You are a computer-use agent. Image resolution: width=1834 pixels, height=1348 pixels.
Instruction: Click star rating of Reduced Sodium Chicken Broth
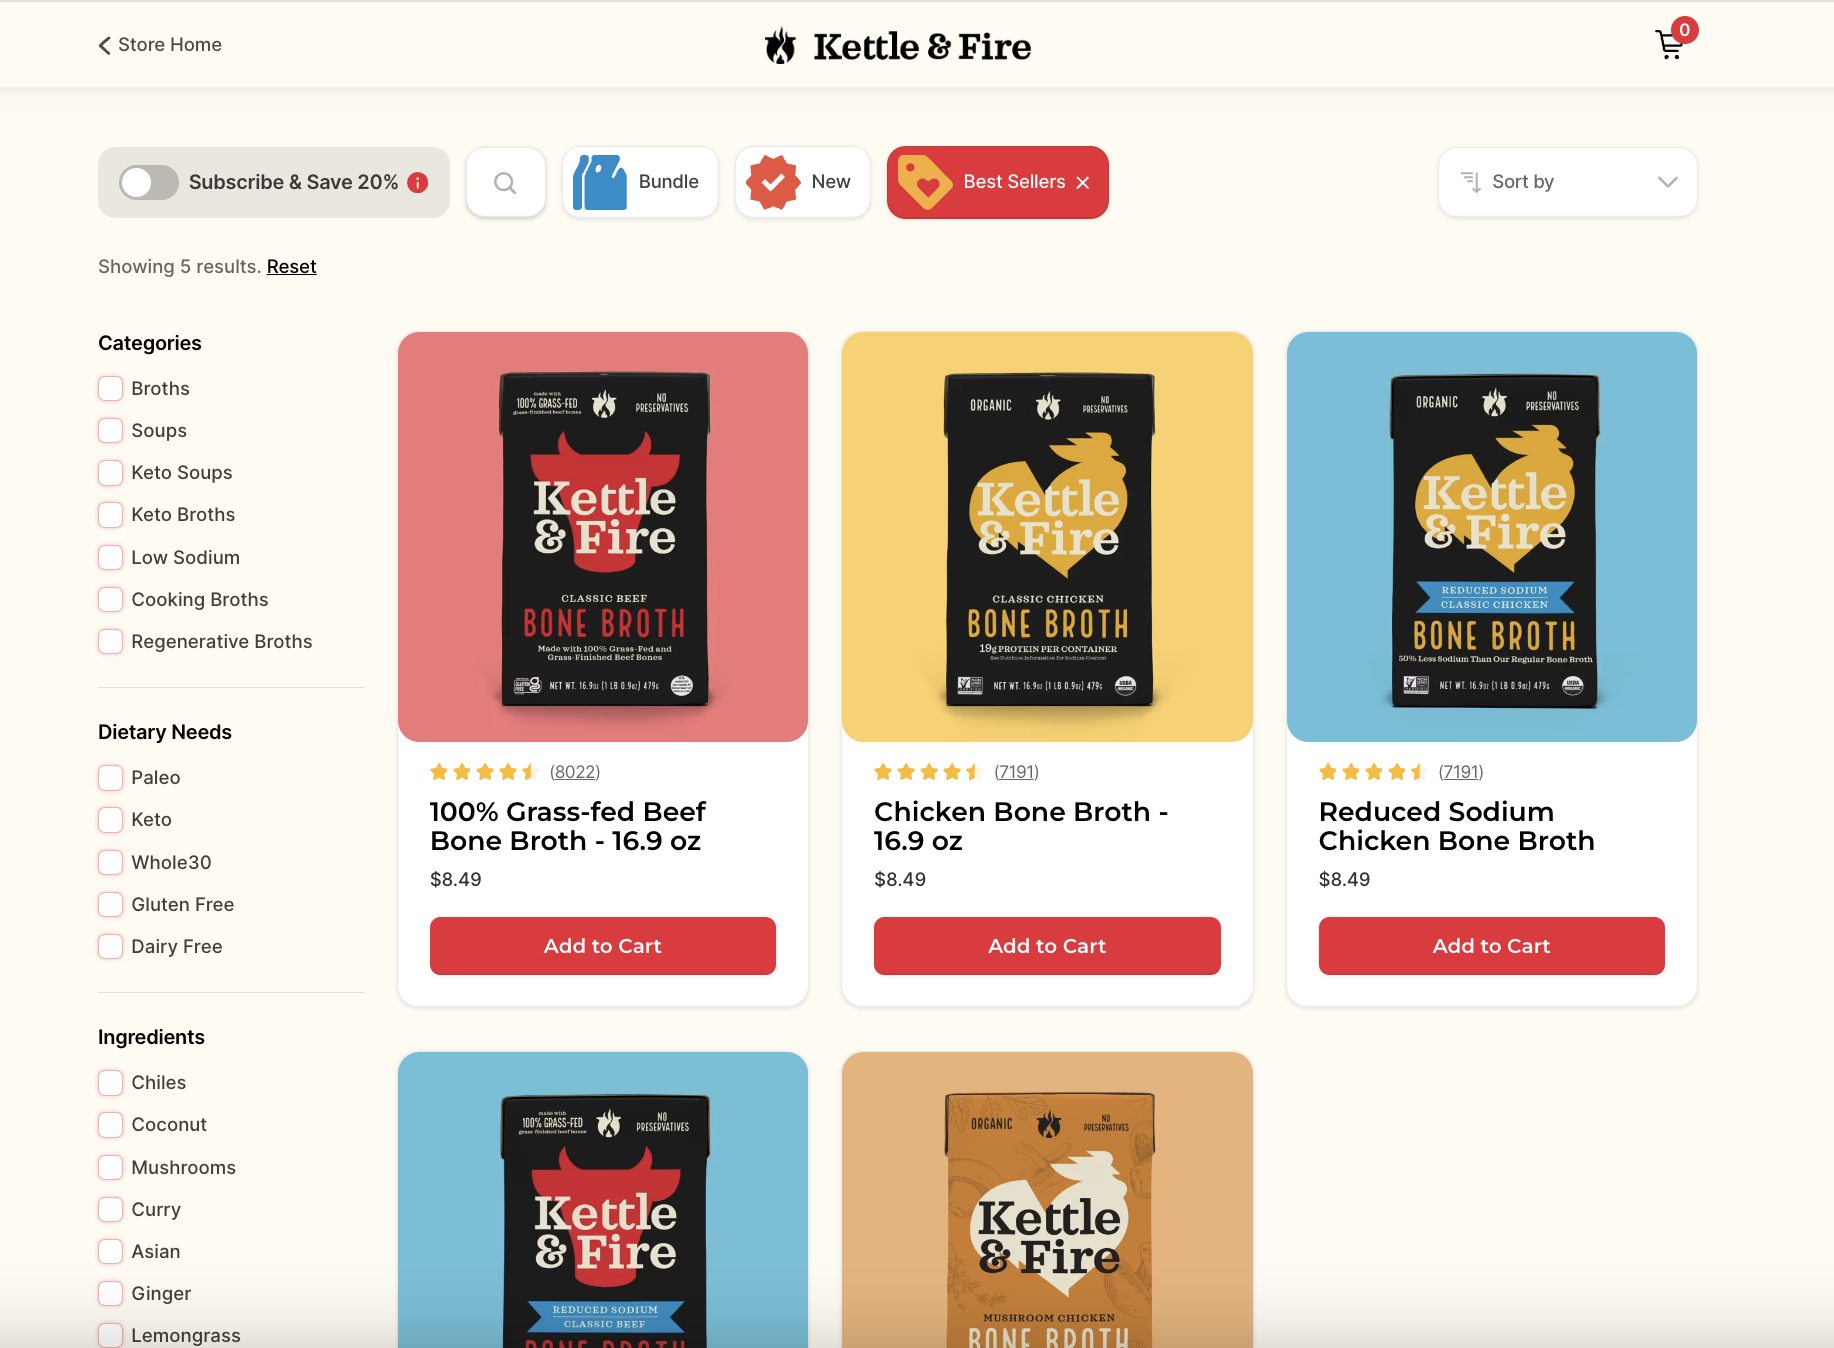pyautogui.click(x=1373, y=772)
